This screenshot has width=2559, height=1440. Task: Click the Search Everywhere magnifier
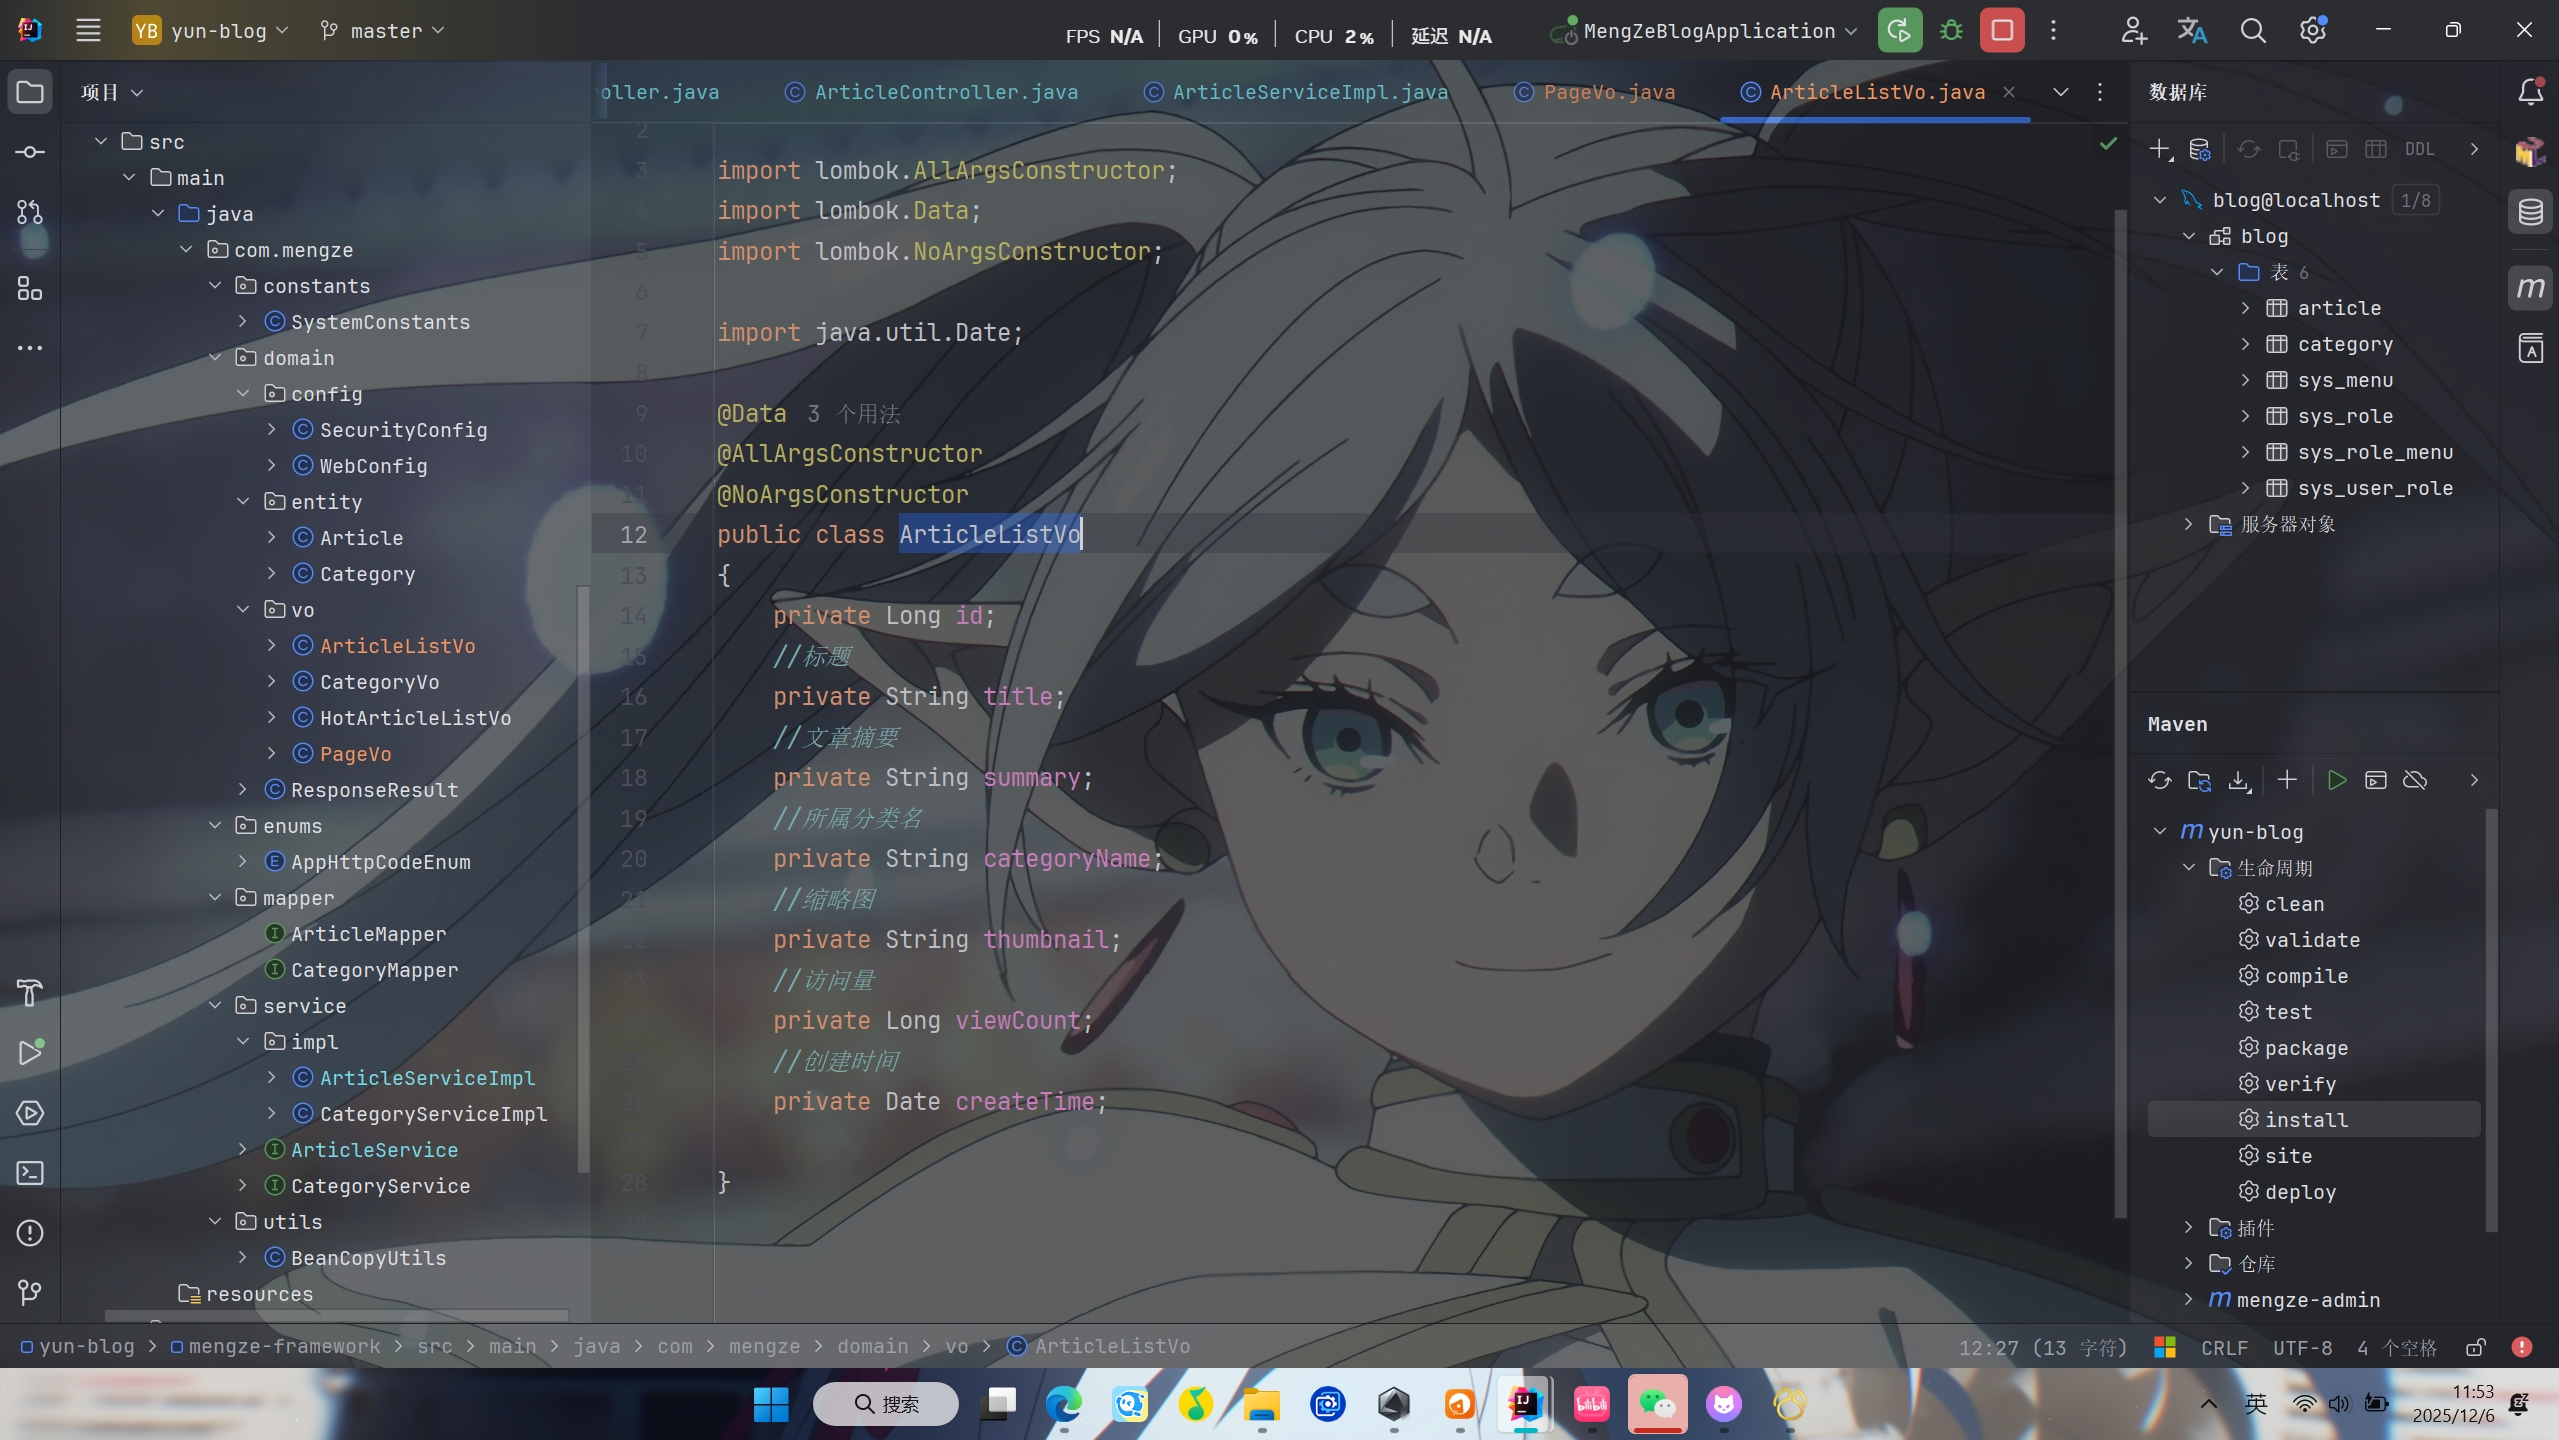coord(2252,31)
